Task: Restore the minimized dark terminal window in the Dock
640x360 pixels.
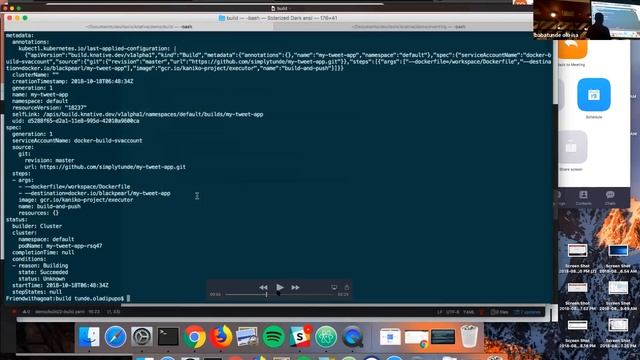Action: point(443,337)
